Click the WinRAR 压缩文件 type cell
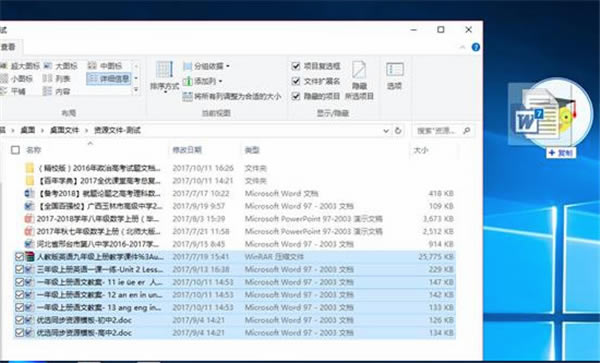 tap(274, 257)
